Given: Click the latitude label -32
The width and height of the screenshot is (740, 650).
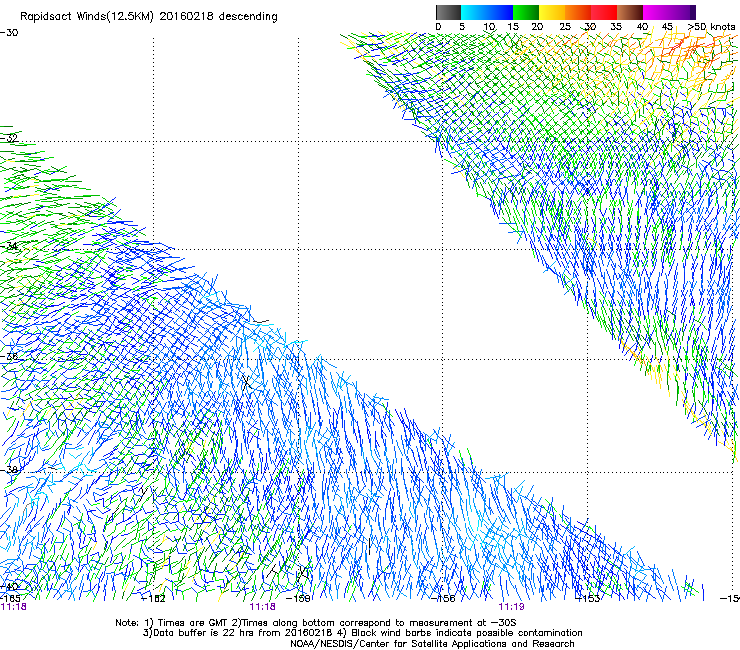Looking at the screenshot, I should (x=9, y=138).
